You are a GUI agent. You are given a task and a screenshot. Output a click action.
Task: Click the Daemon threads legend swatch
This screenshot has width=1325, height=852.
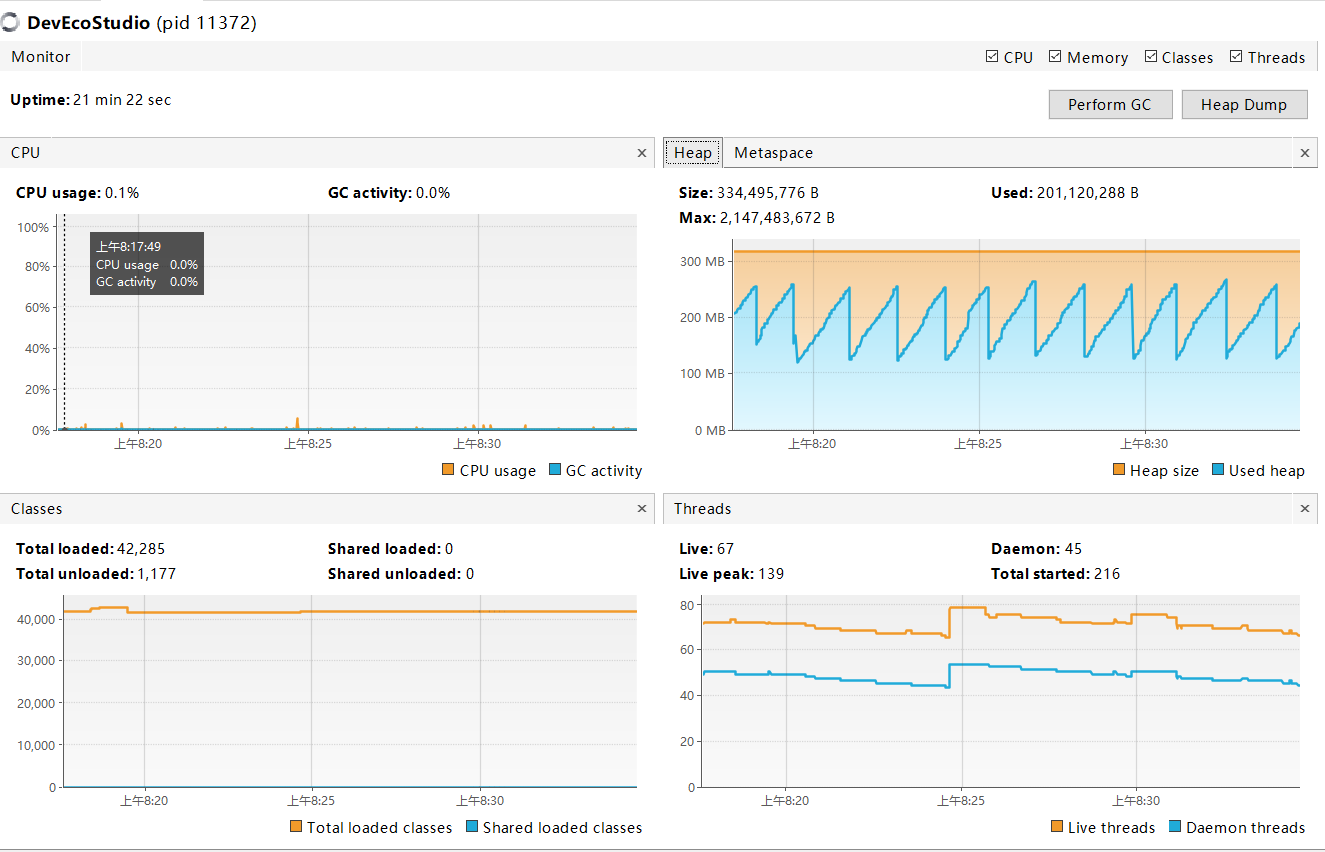tap(1176, 827)
